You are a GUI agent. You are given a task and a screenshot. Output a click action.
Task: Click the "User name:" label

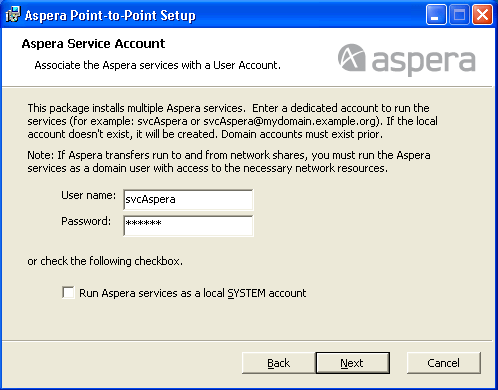click(89, 195)
